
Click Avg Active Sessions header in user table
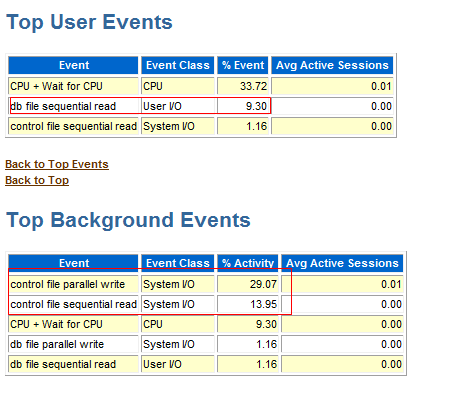[332, 65]
